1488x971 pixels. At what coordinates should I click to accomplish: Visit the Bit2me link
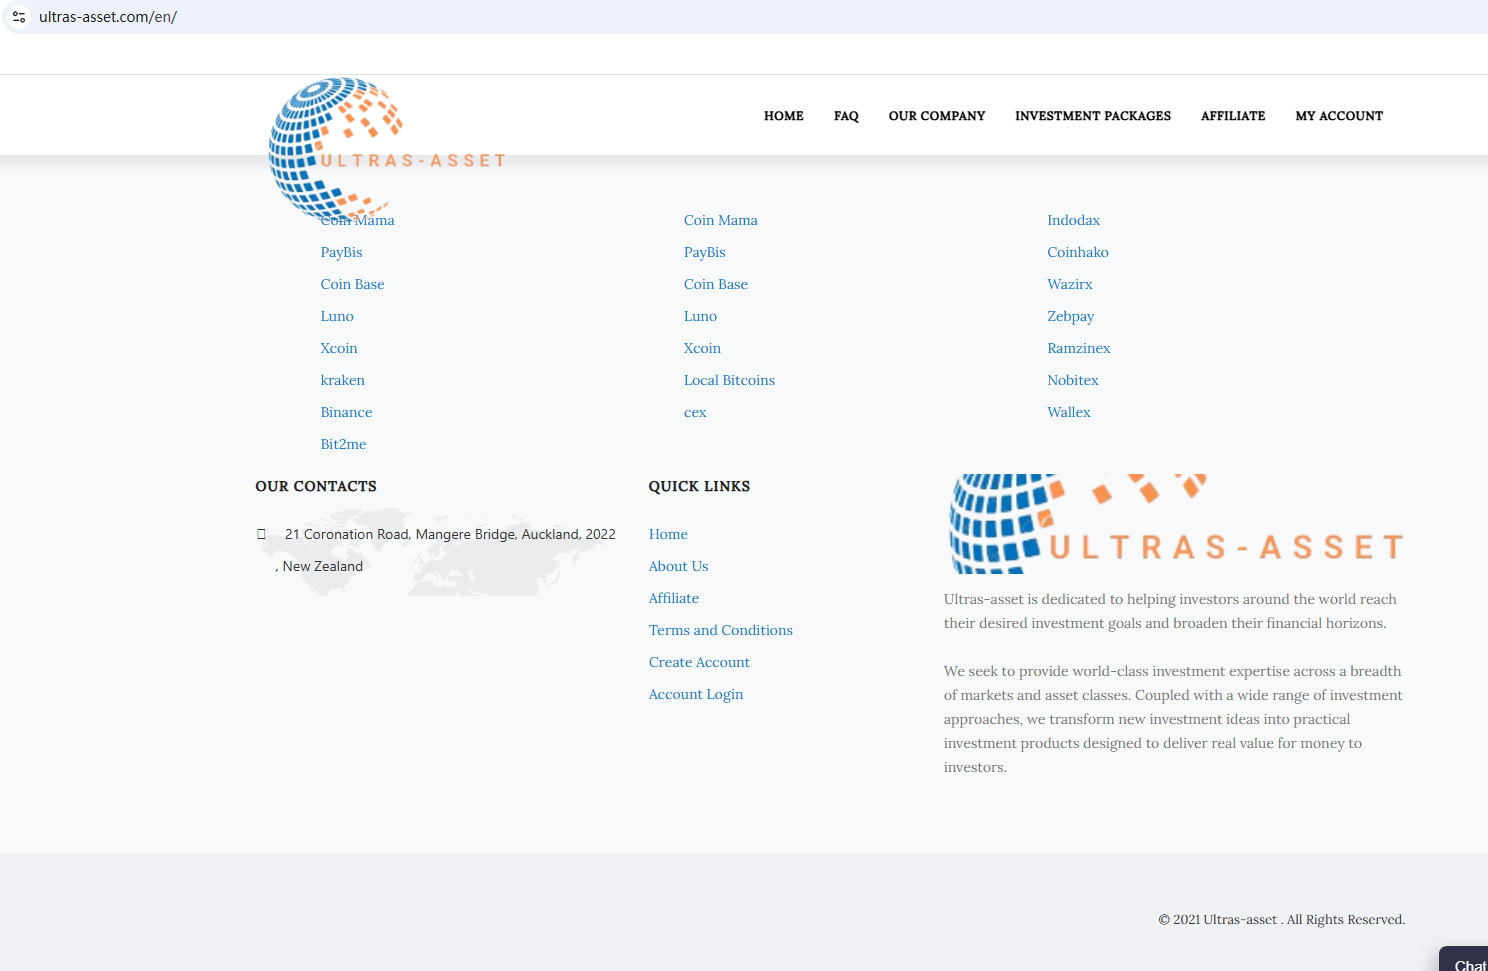(344, 444)
